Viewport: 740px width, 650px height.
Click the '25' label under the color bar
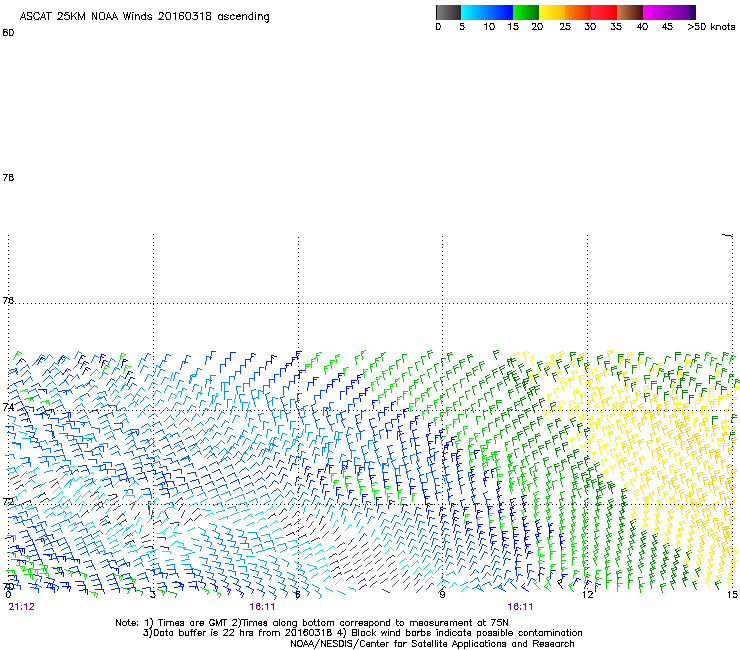[x=565, y=27]
